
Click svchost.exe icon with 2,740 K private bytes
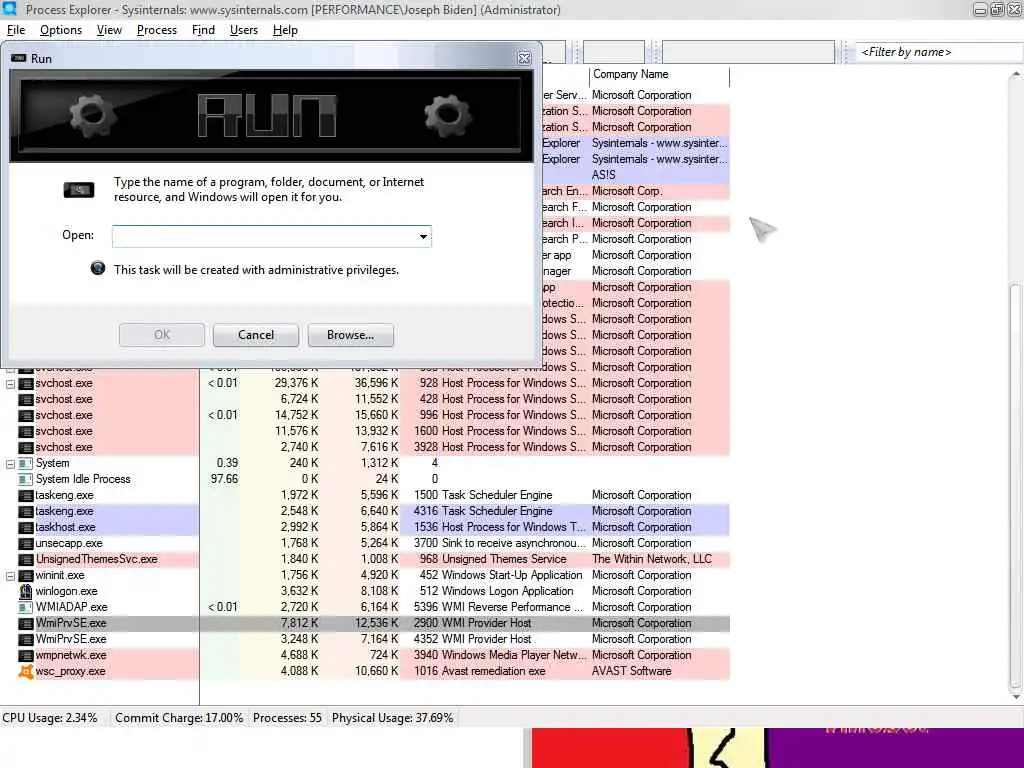(25, 447)
